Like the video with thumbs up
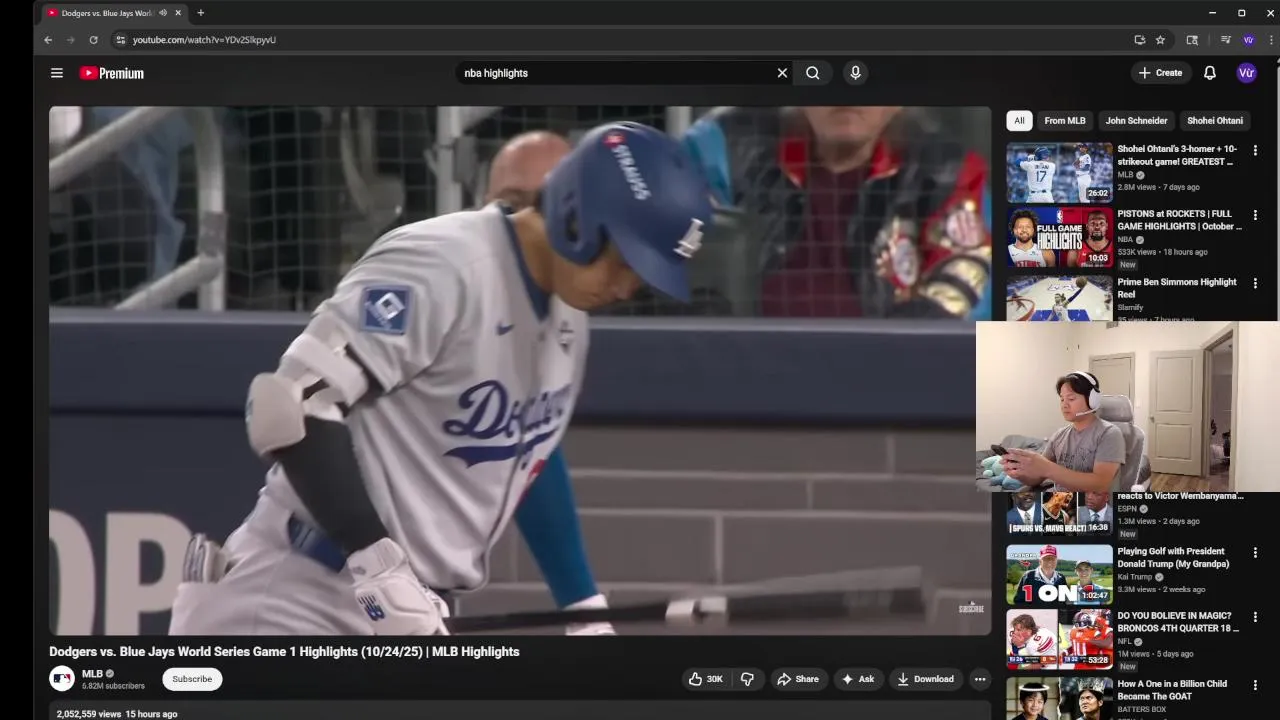The width and height of the screenshot is (1280, 720). (x=706, y=679)
